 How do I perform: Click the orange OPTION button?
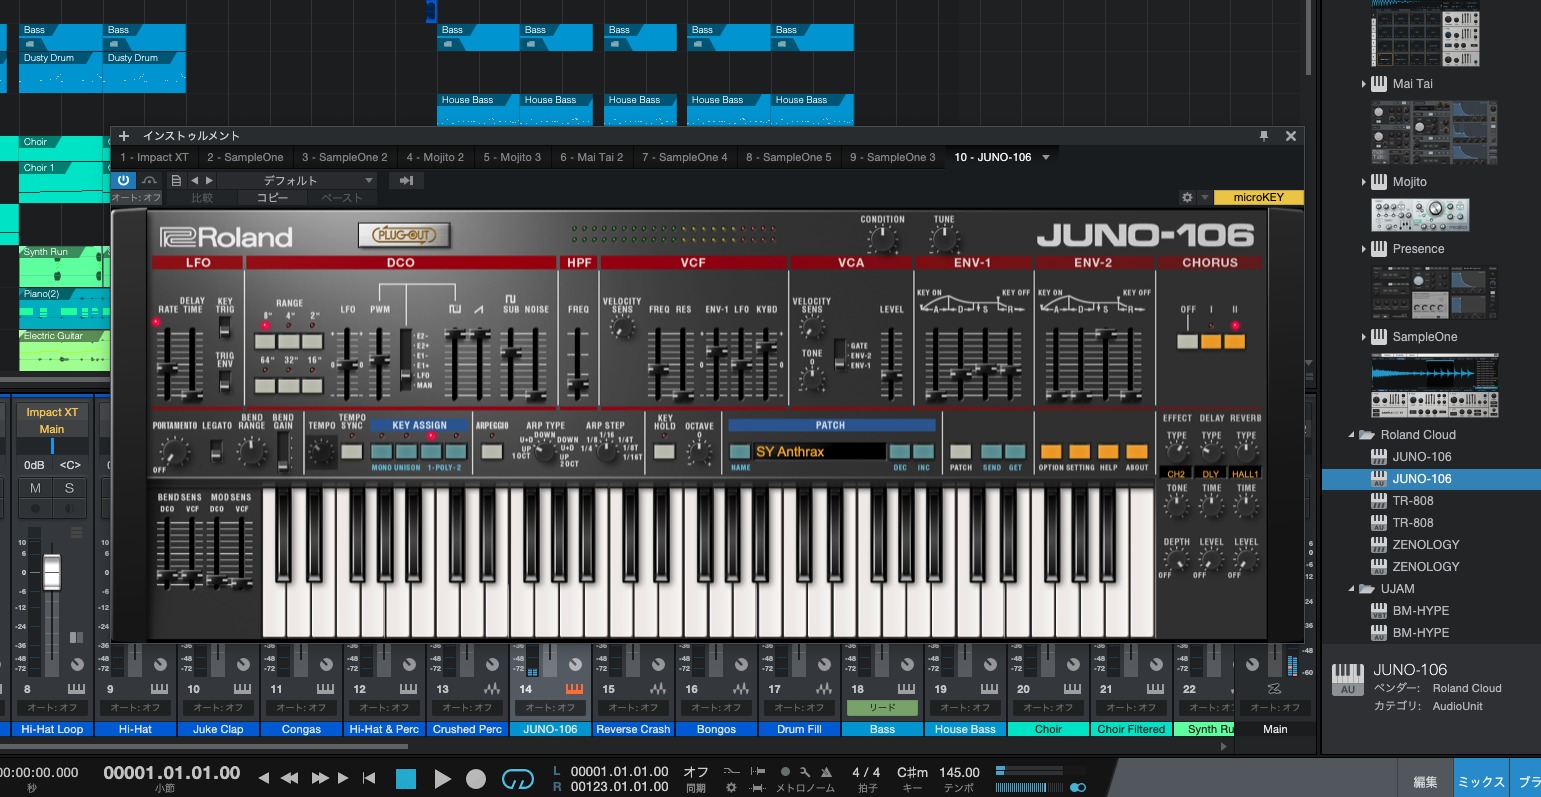click(x=1051, y=452)
